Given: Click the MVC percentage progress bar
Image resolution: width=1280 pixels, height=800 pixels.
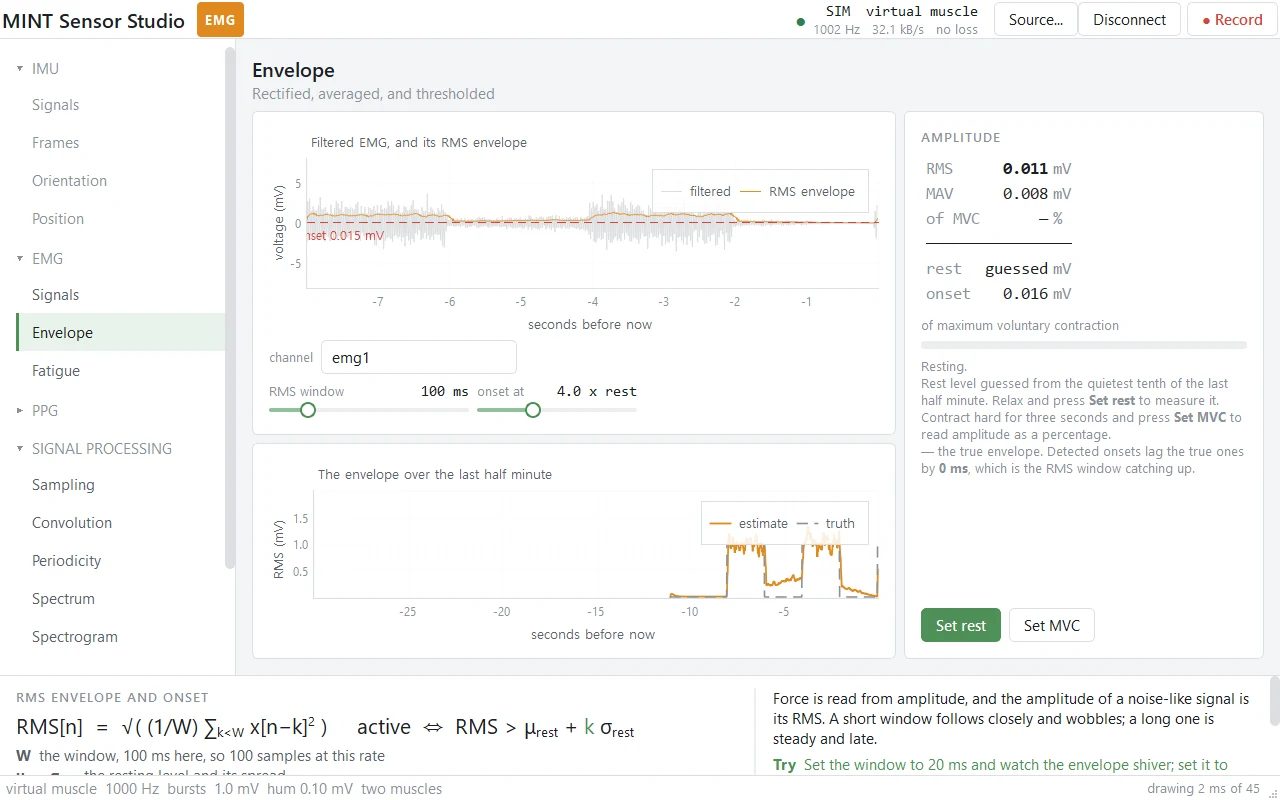Looking at the screenshot, I should click(x=1084, y=345).
